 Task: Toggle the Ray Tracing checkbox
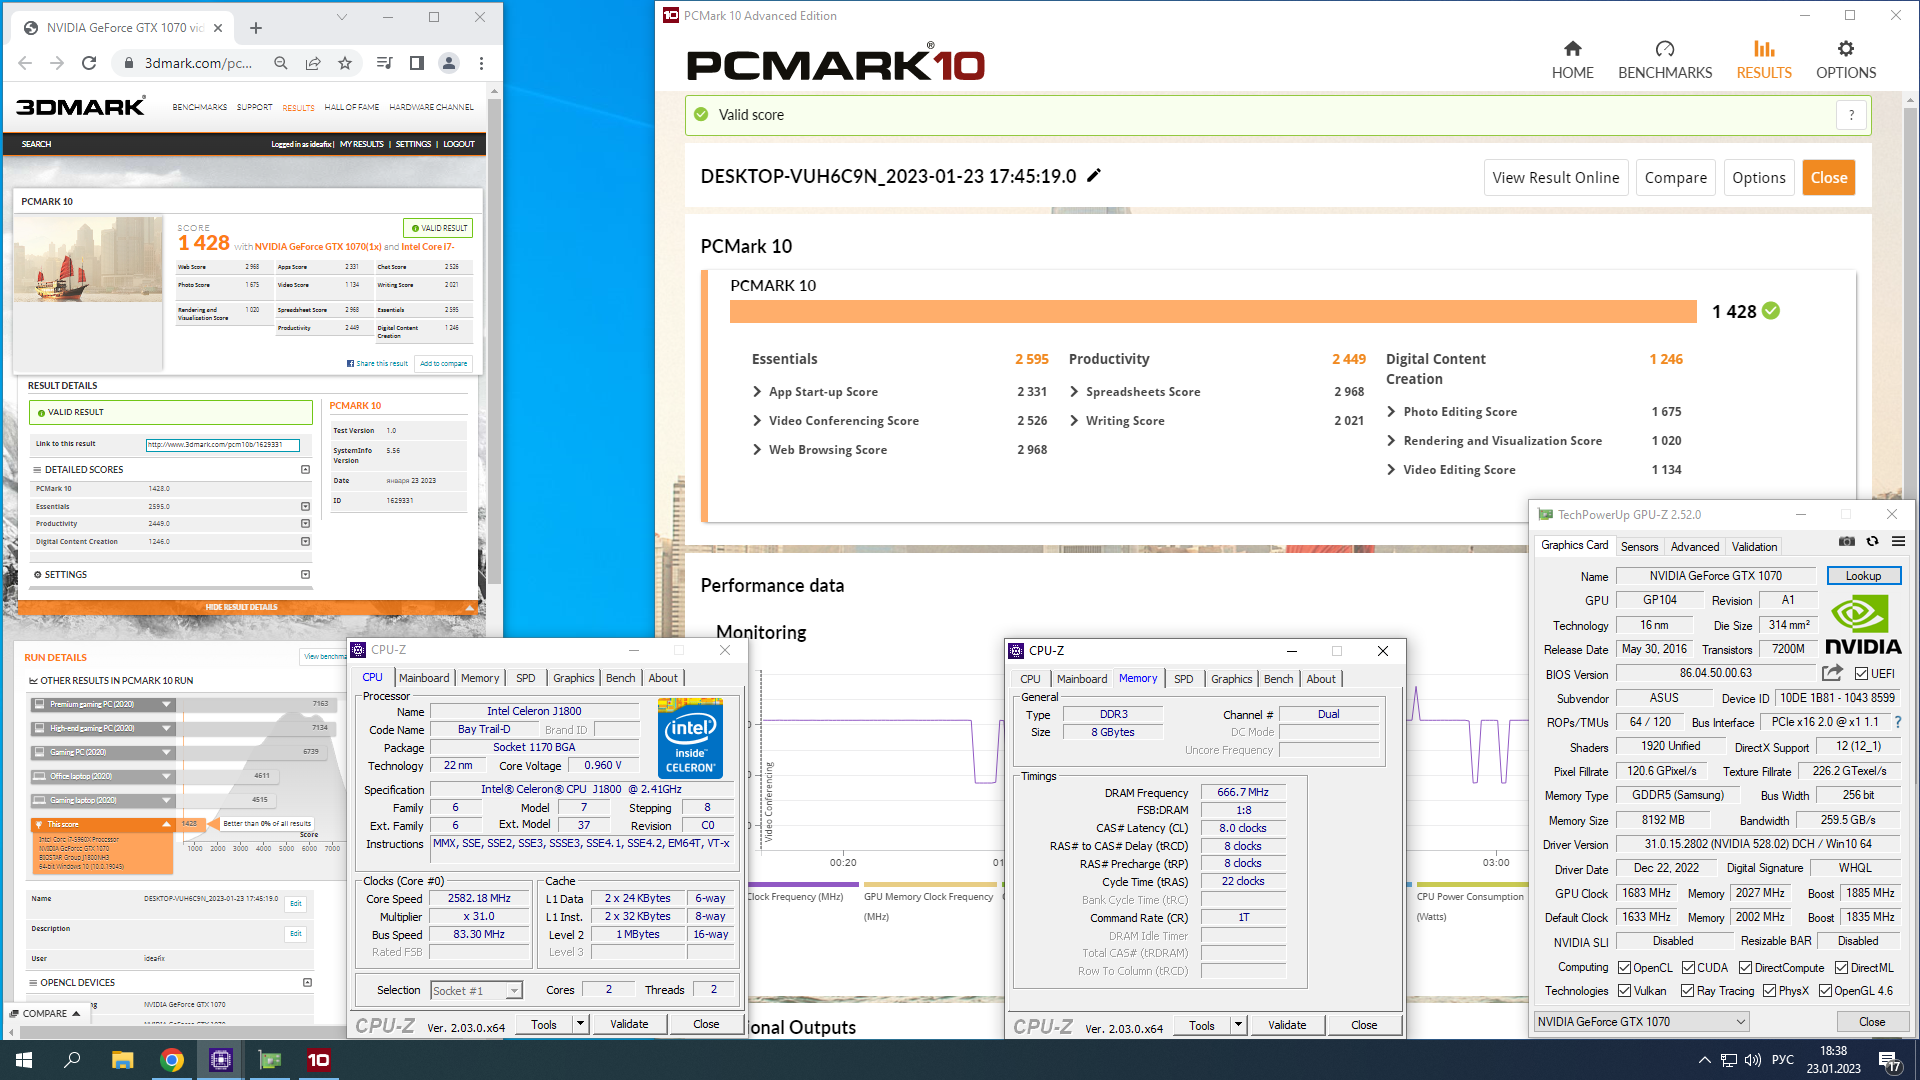(x=1688, y=991)
